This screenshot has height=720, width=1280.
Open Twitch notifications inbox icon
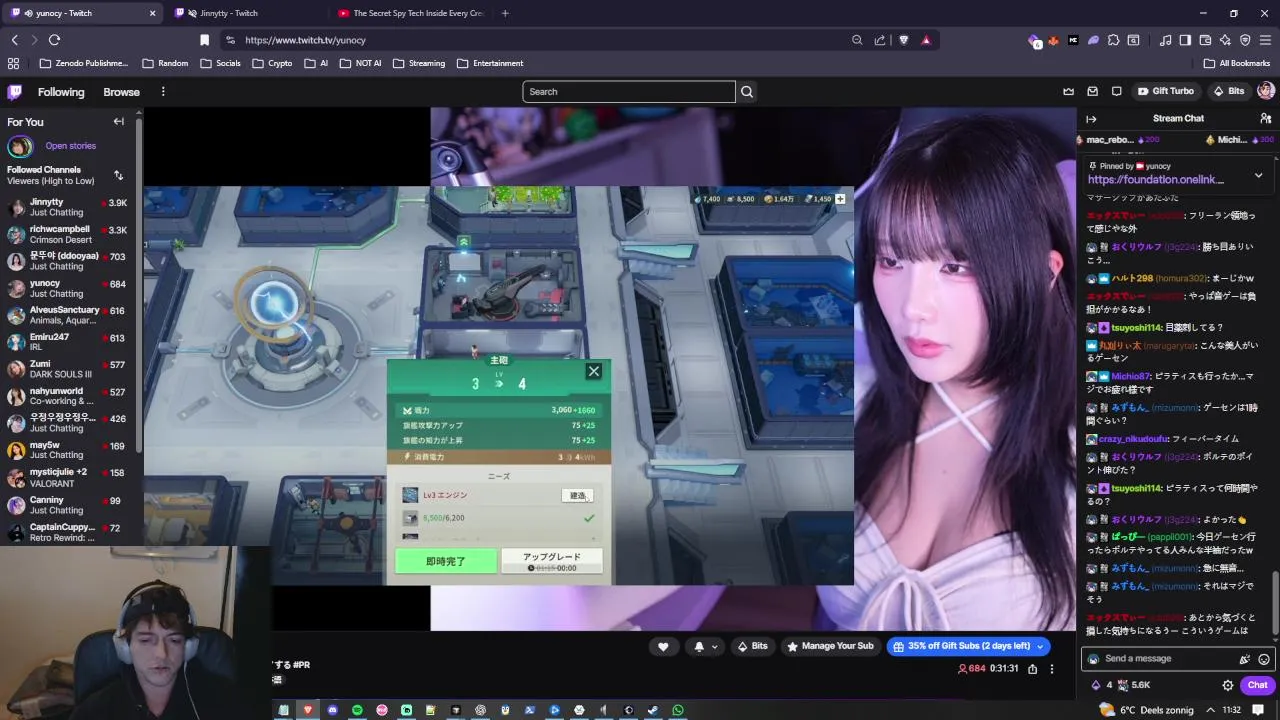tap(1092, 91)
